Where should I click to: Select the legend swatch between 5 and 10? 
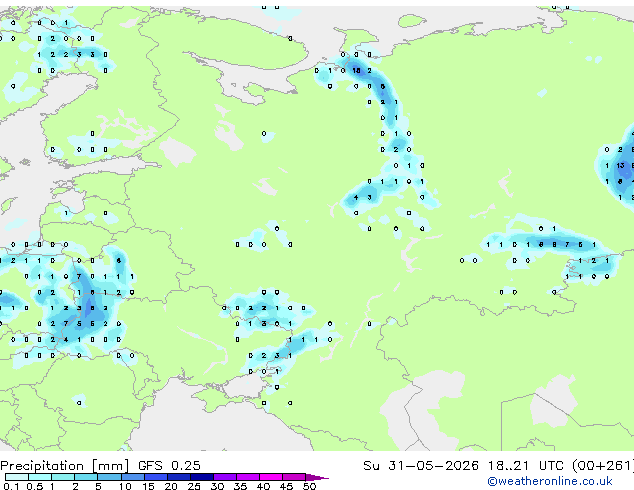click(109, 477)
